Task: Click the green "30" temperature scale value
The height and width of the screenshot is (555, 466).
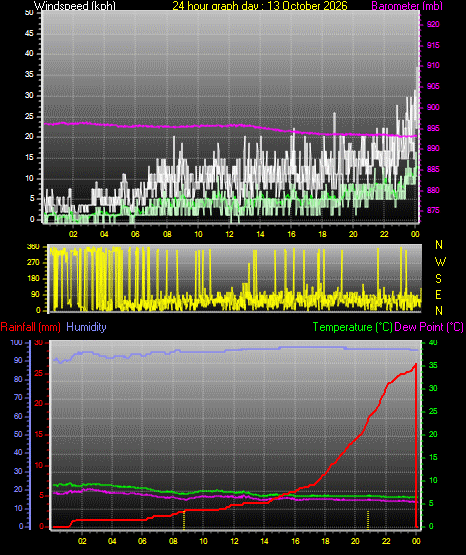Action: (433, 388)
